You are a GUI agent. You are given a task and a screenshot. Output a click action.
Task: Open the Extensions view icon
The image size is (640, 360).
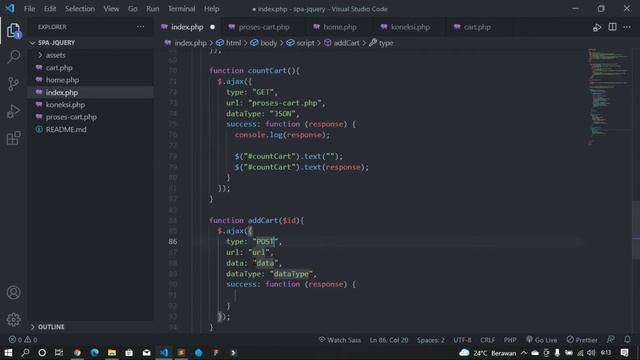click(x=13, y=138)
